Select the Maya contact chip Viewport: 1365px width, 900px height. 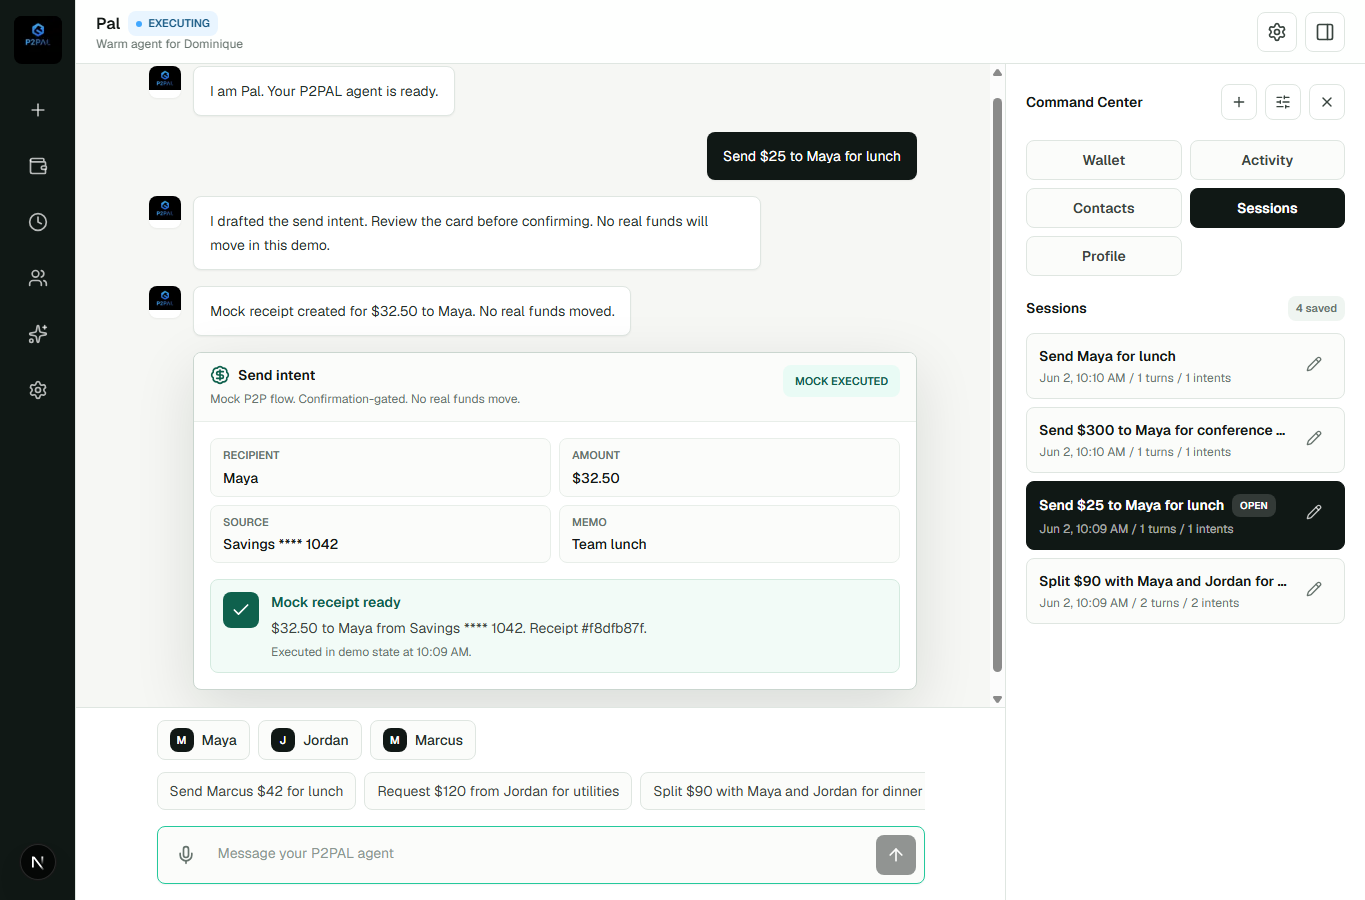click(x=203, y=740)
